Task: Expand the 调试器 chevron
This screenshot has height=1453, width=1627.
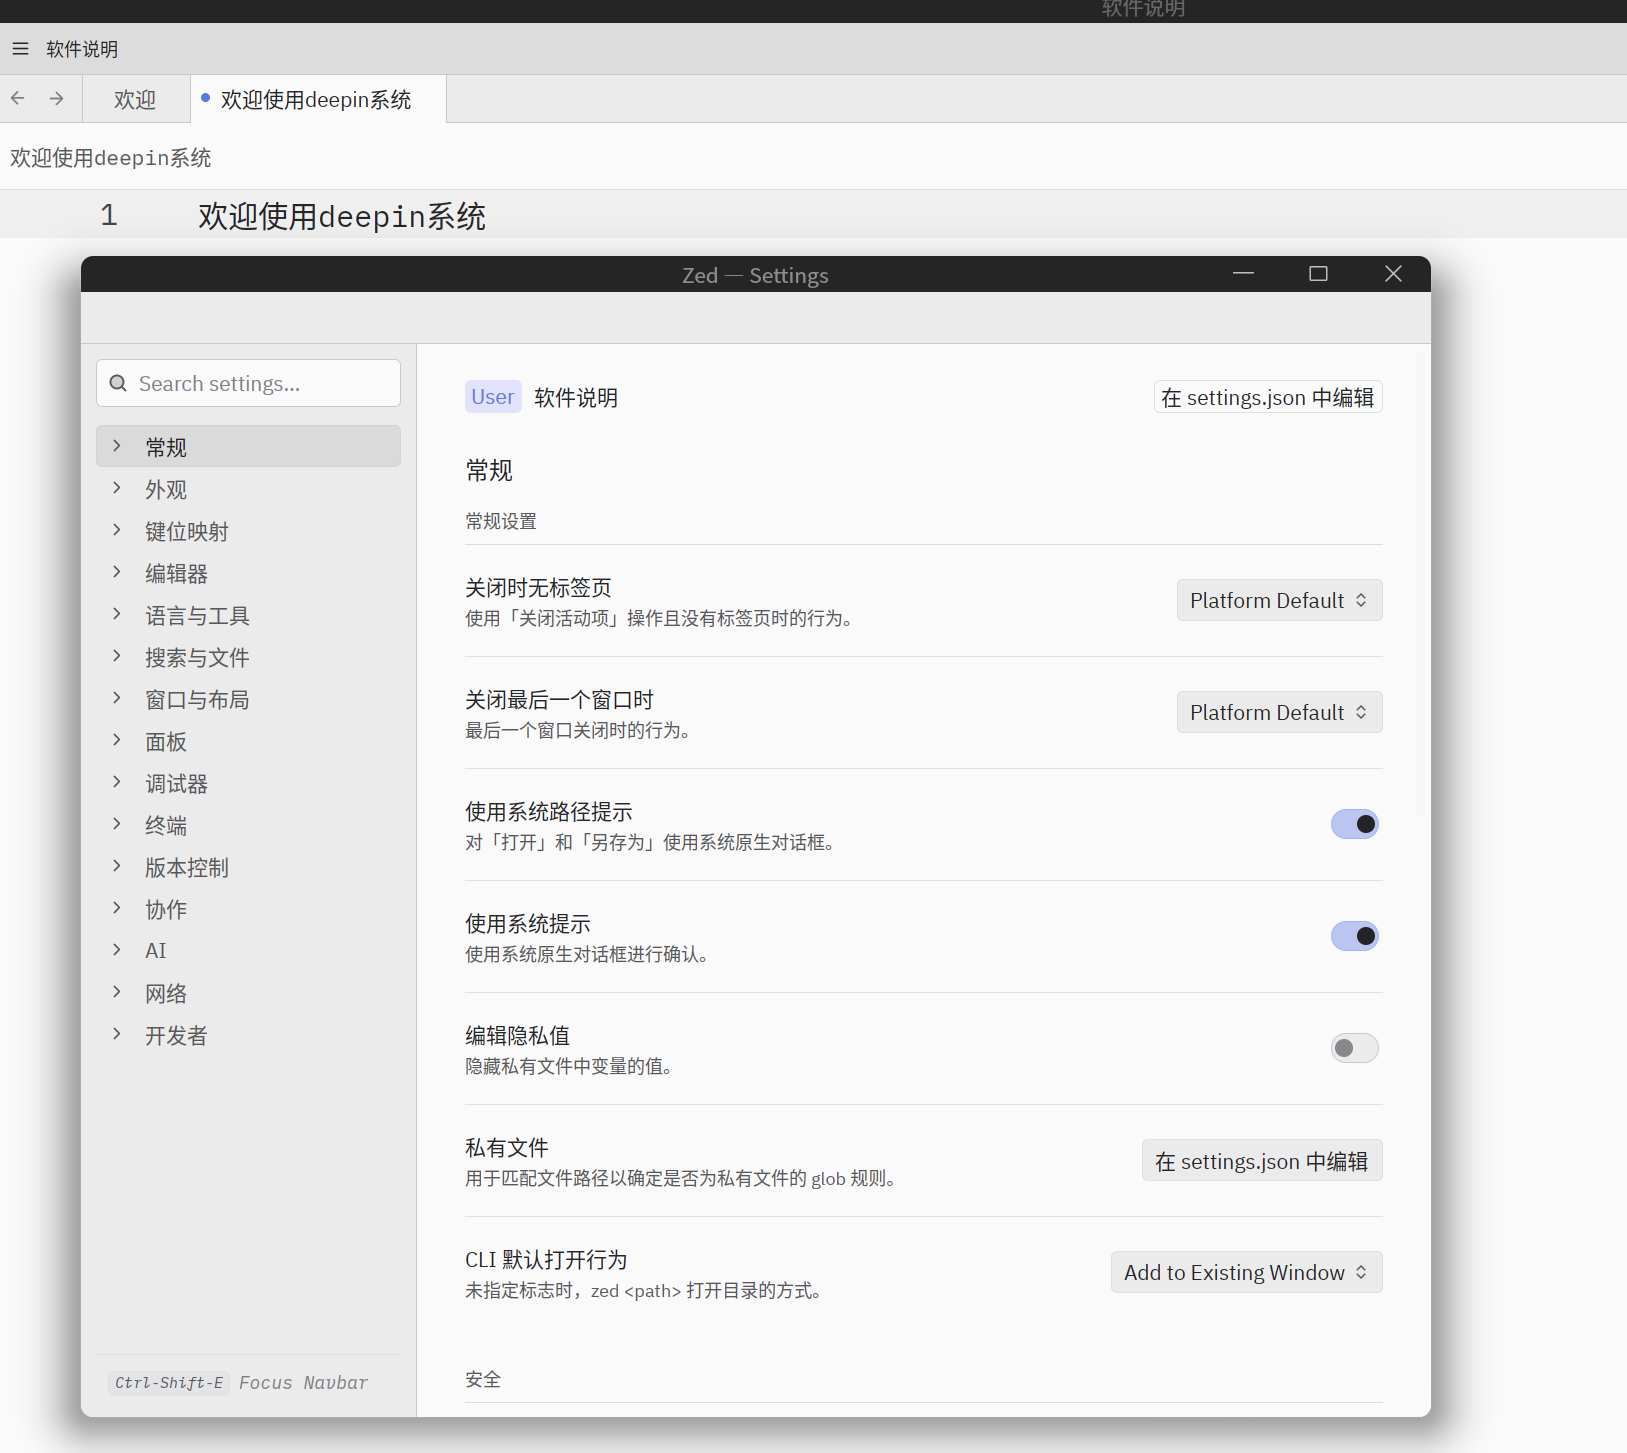Action: pos(117,782)
